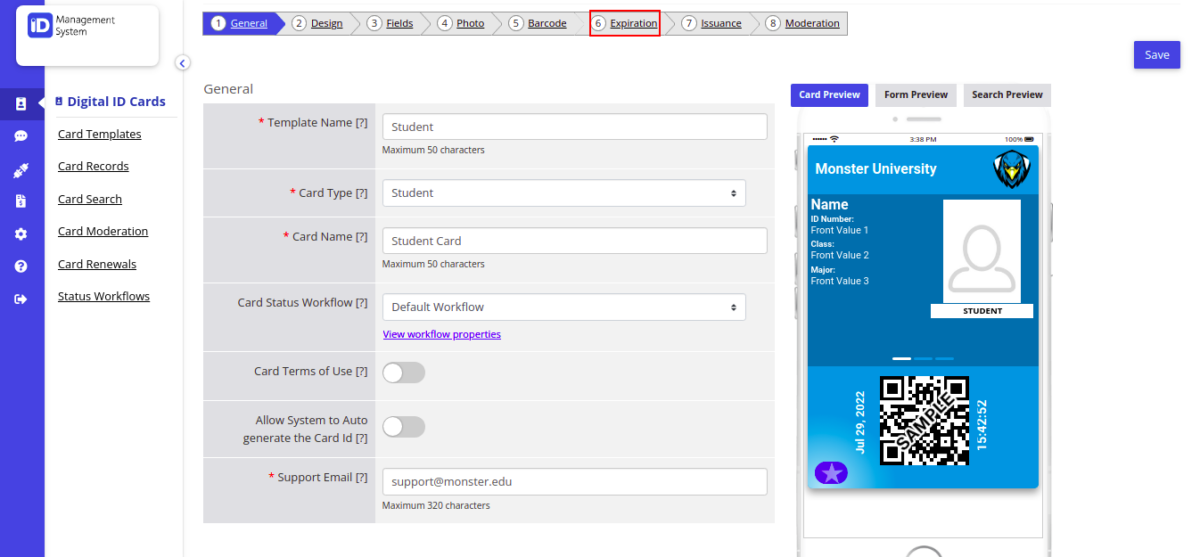
Task: Click the photo placeholder on the card preview
Action: pyautogui.click(x=981, y=251)
